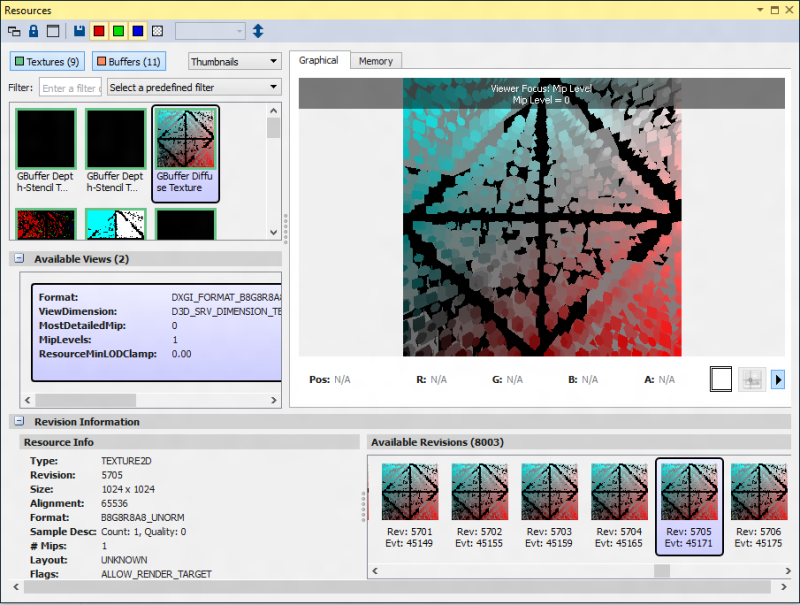
Task: Toggle the alpha checkerboard icon
Action: pyautogui.click(x=157, y=32)
